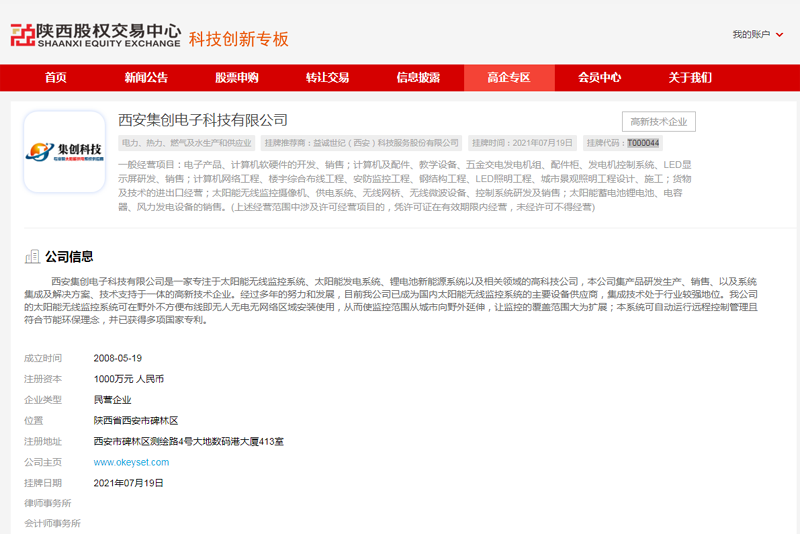Go to 新闻公告 in navigation bar
The width and height of the screenshot is (800, 534).
146,78
